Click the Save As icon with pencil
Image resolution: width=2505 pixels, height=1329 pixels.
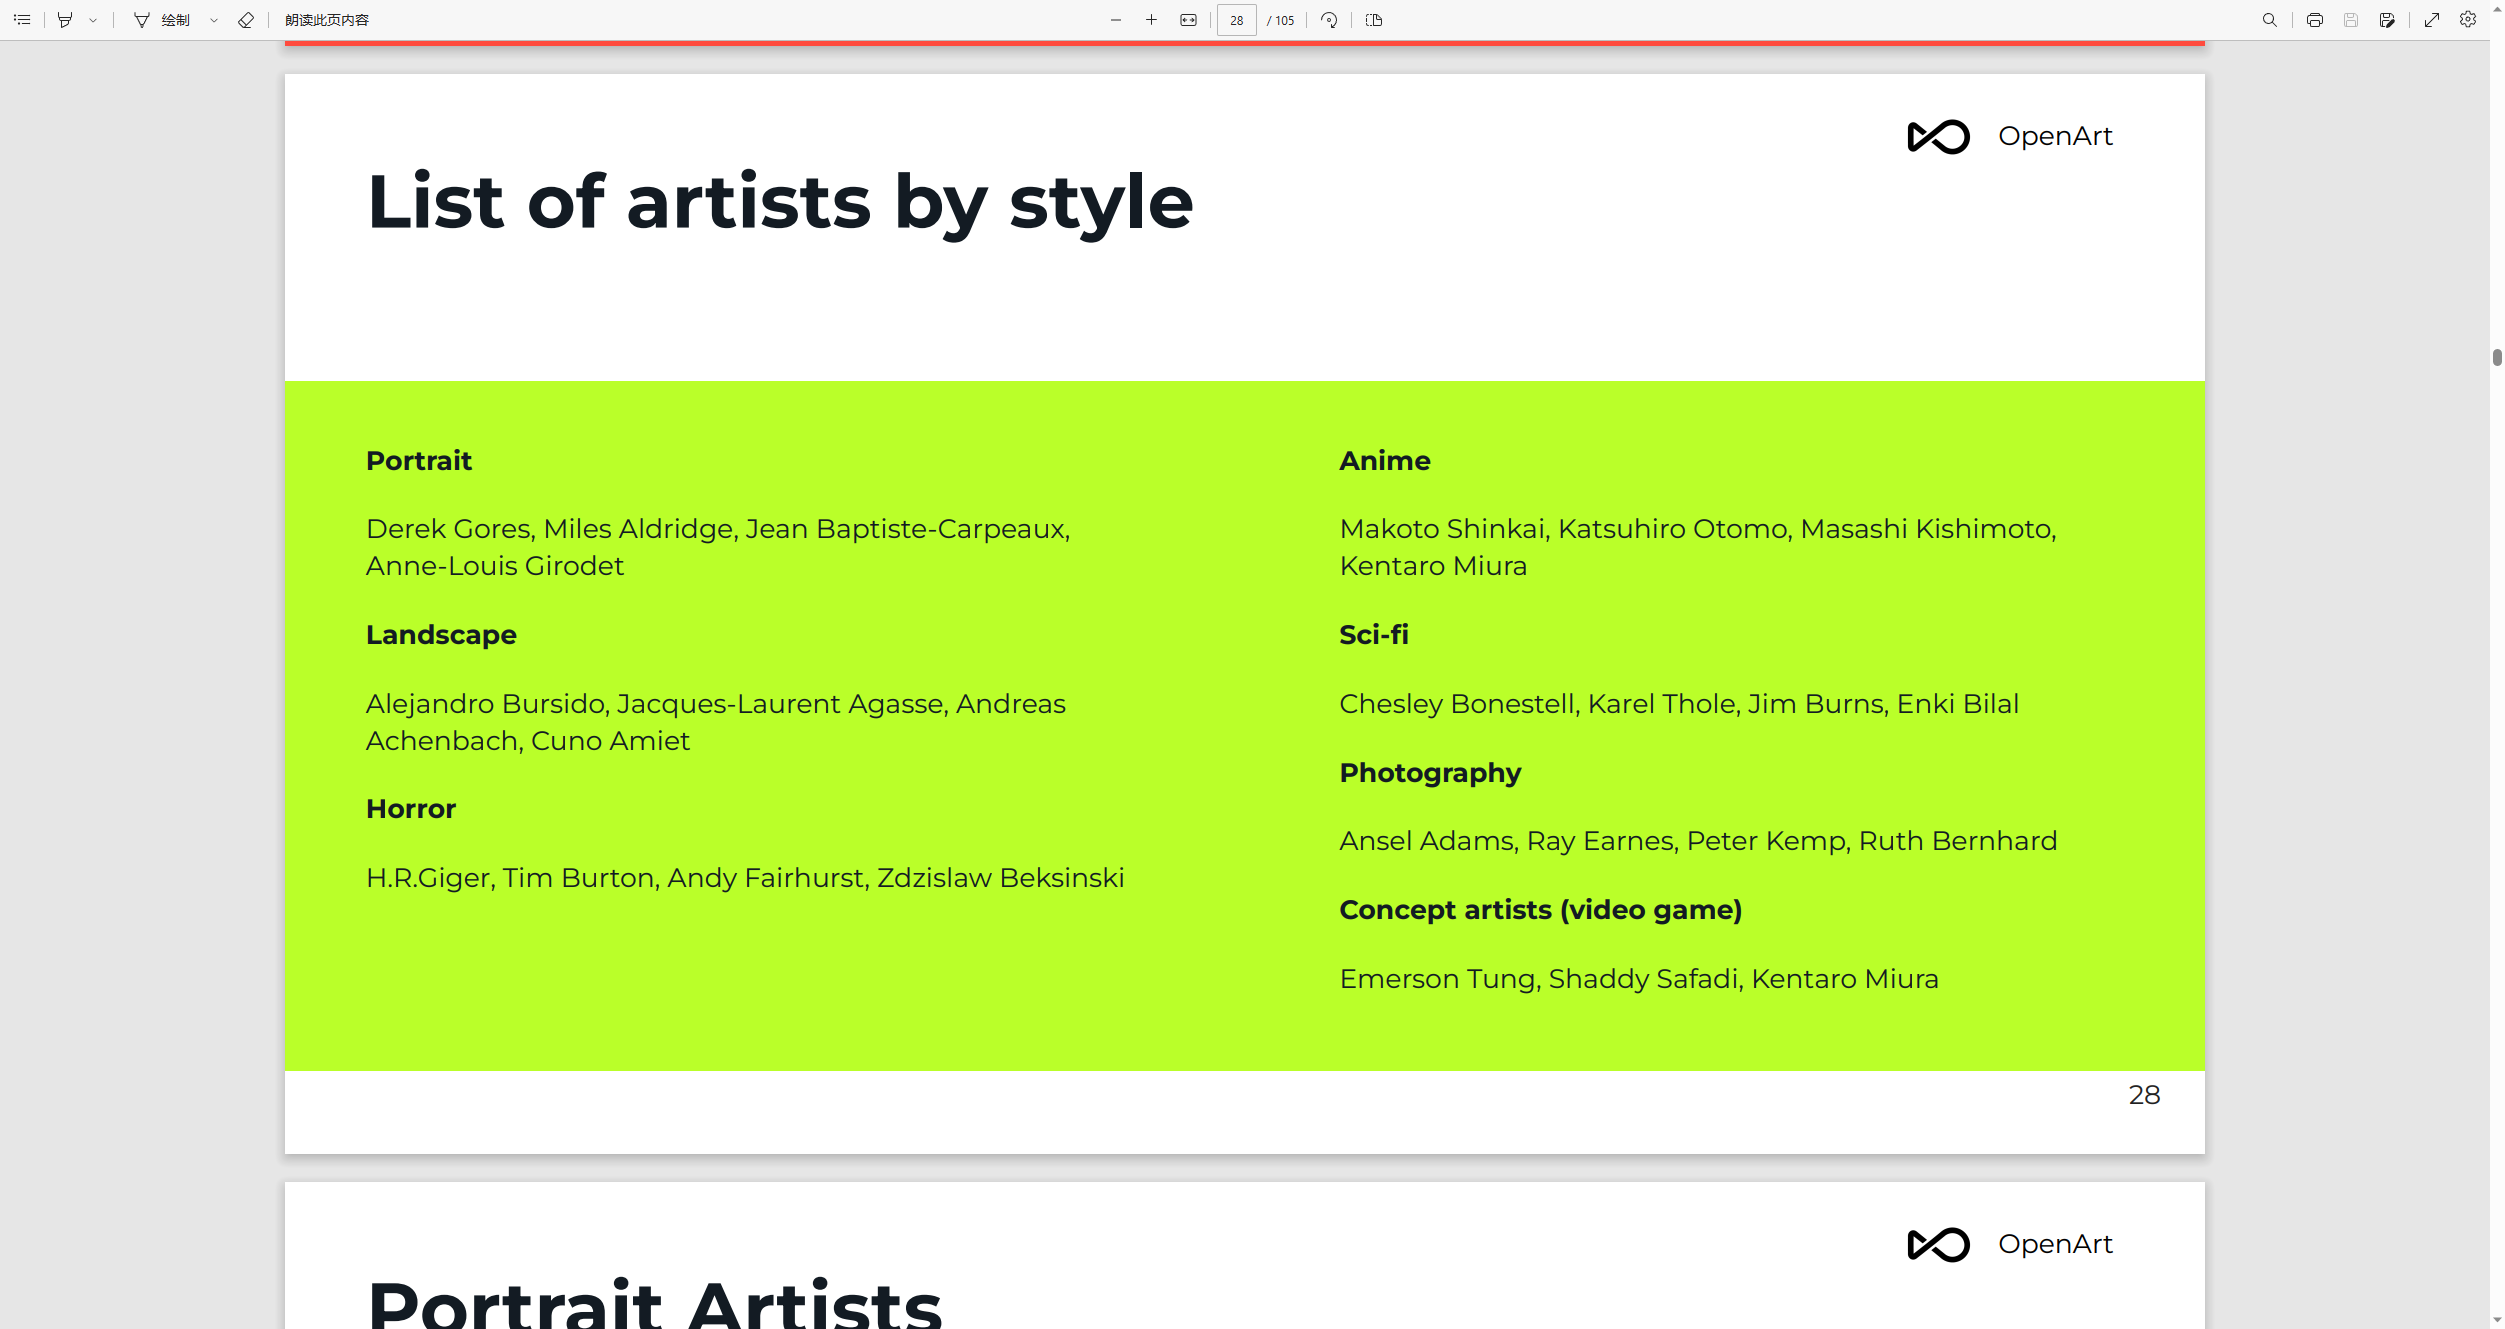tap(2387, 20)
